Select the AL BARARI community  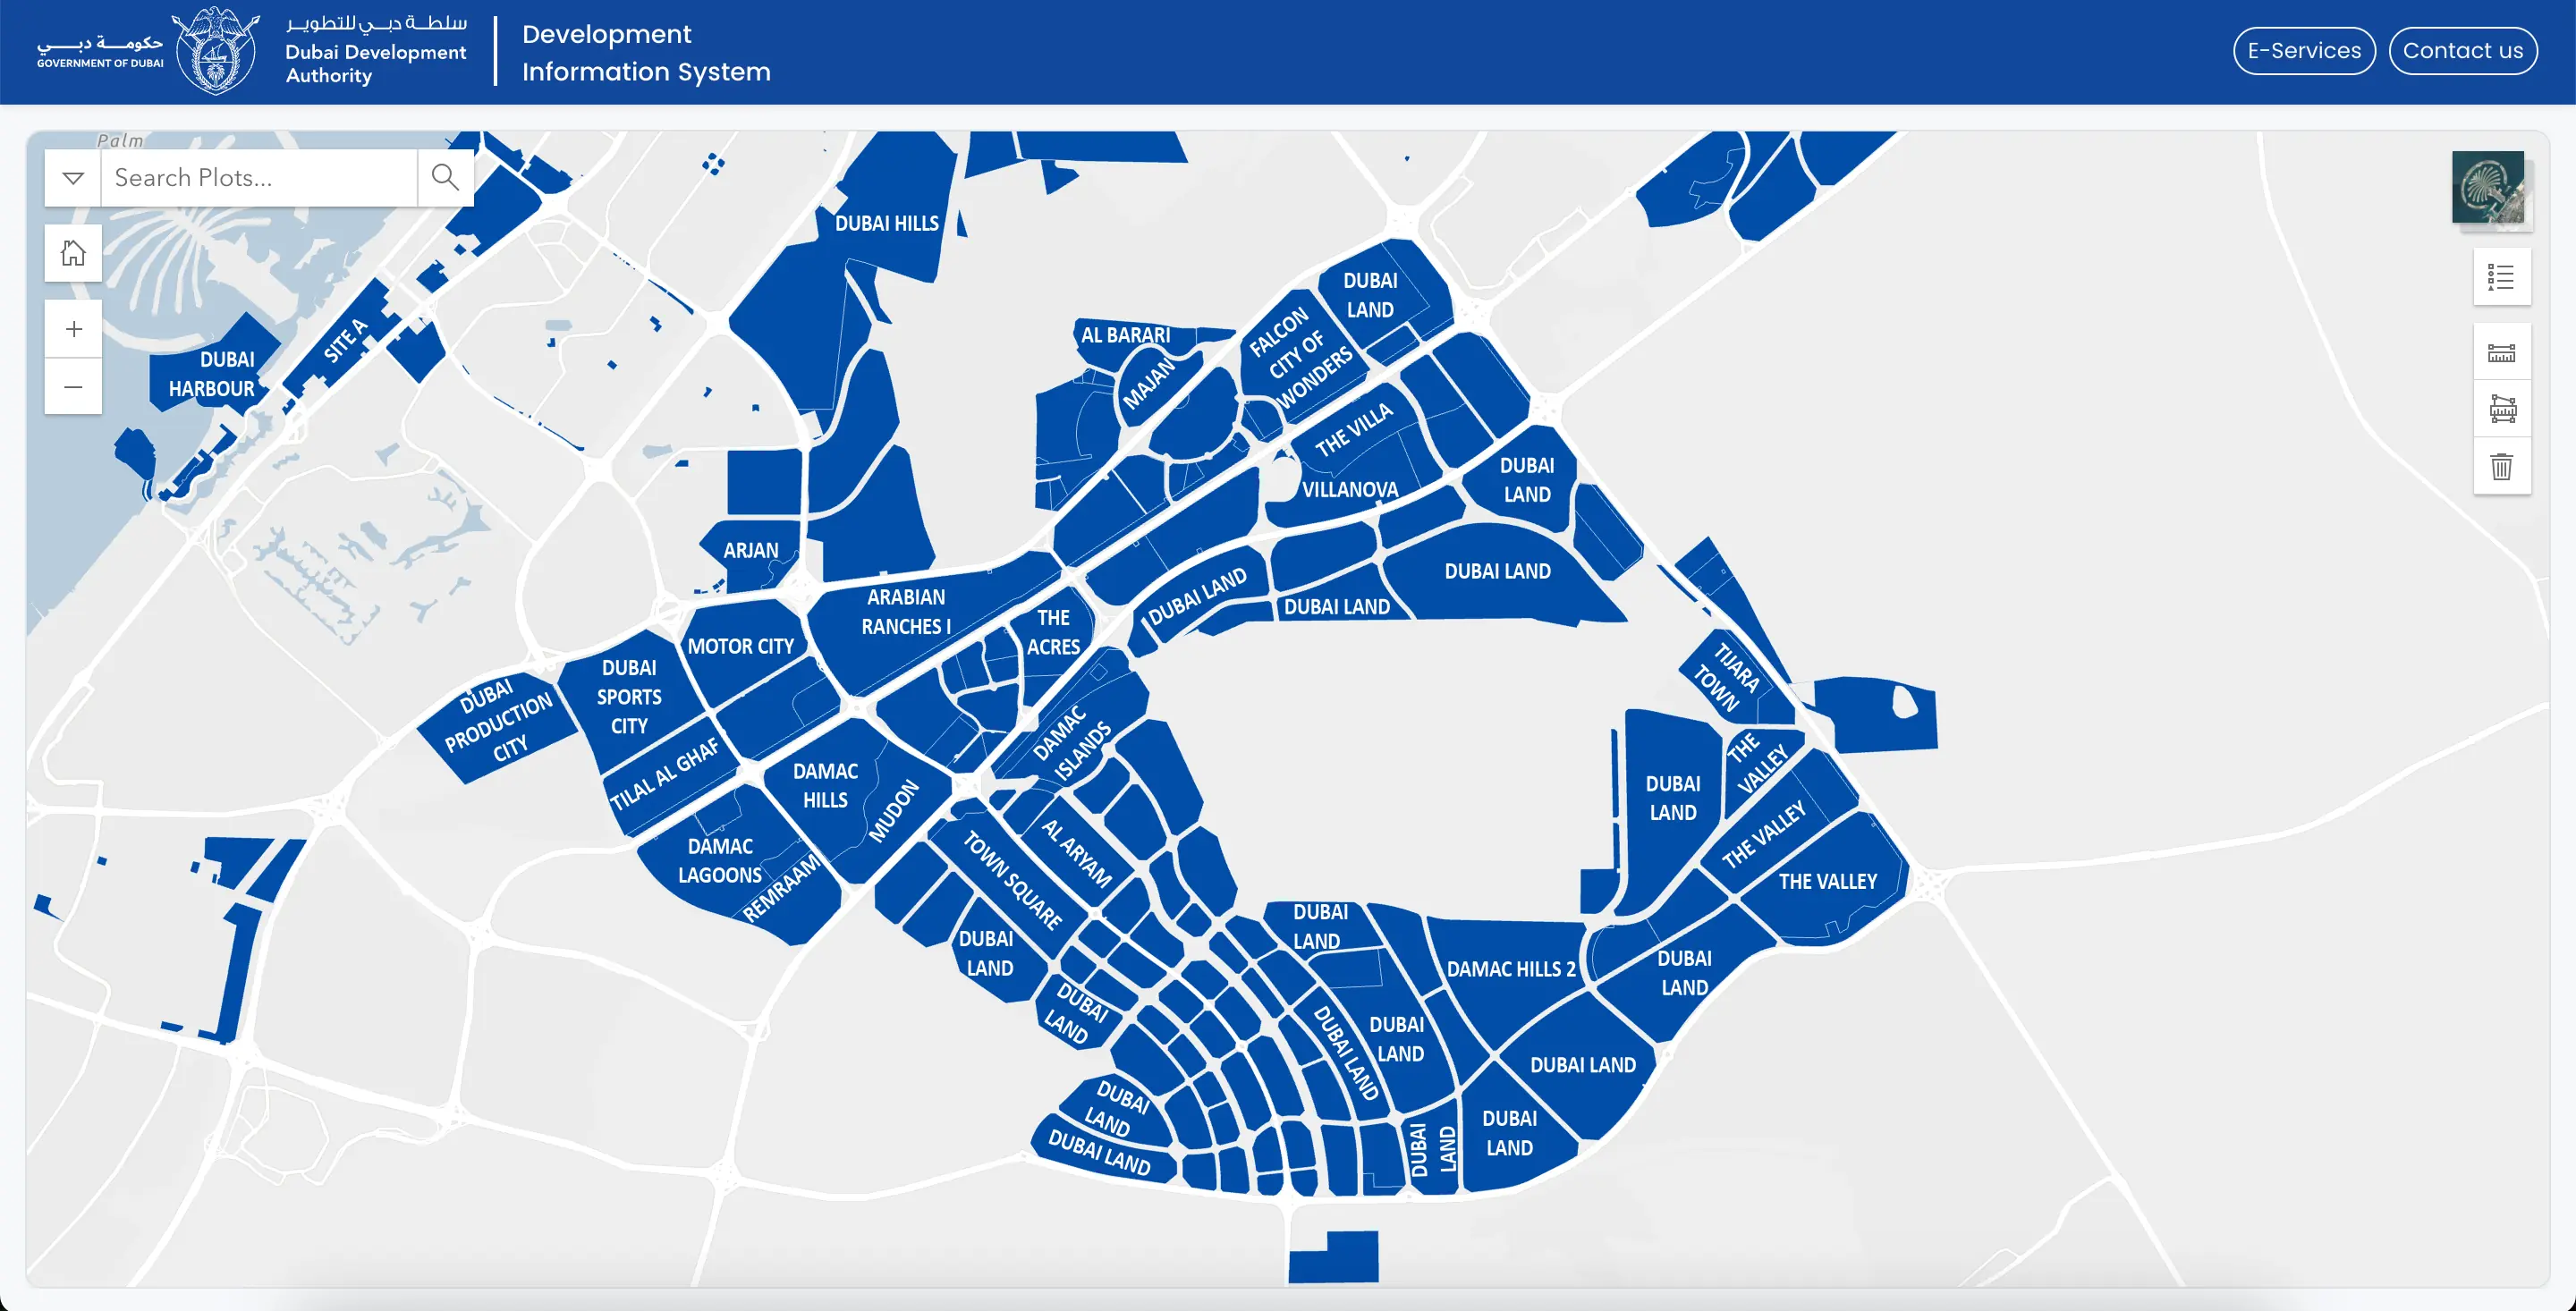[1125, 335]
